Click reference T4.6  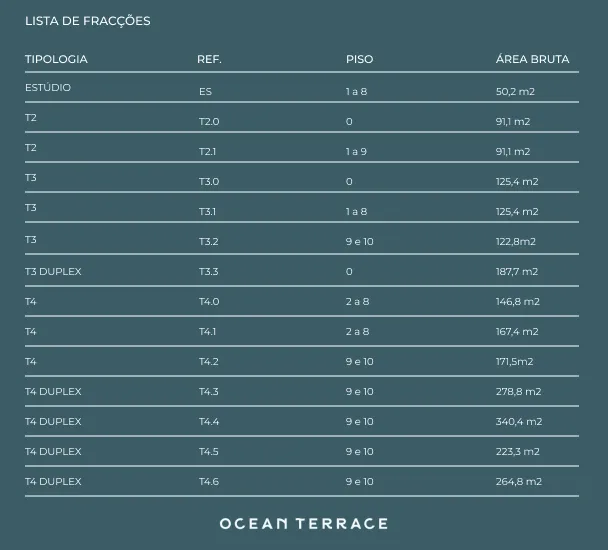(x=209, y=481)
